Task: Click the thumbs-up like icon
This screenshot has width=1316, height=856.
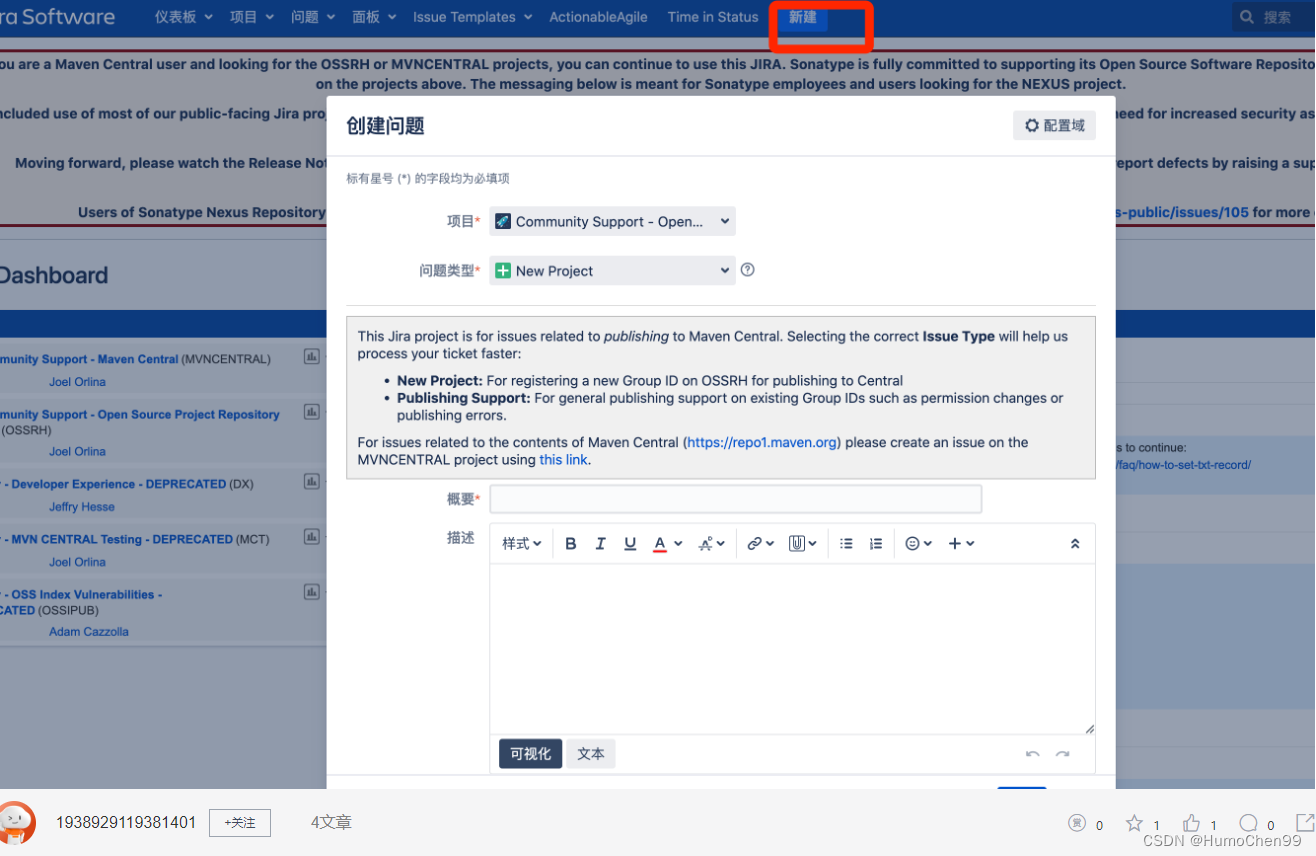Action: (x=1191, y=823)
